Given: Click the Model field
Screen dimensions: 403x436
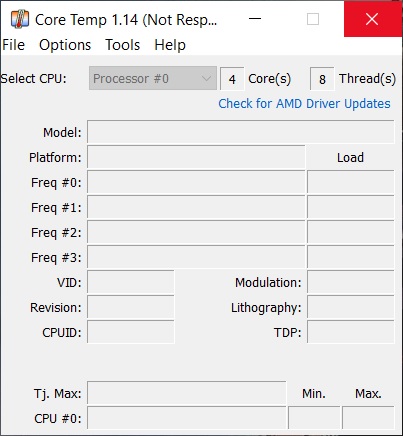Looking at the screenshot, I should [x=241, y=132].
